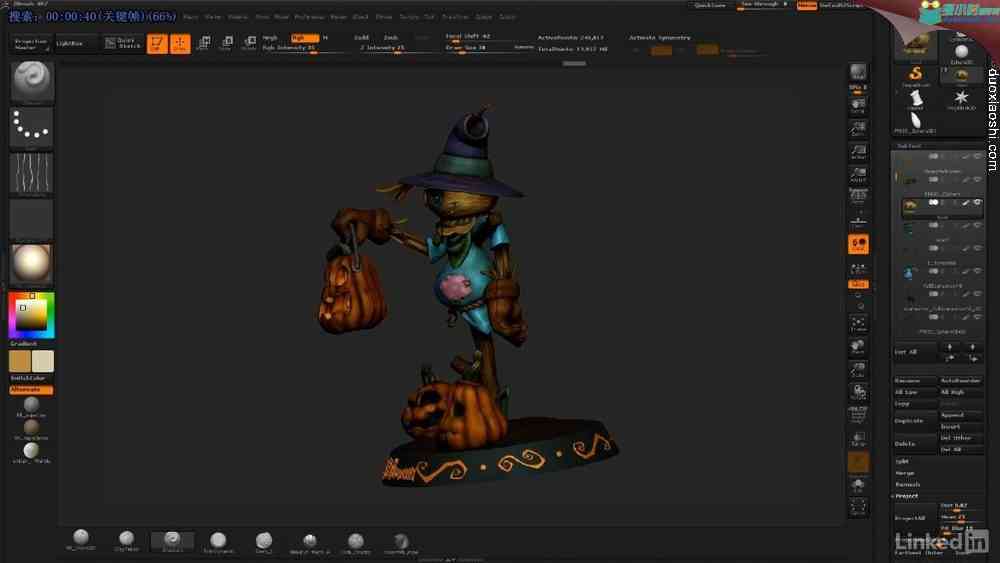The height and width of the screenshot is (563, 1000).
Task: Open the Render menu
Action: [339, 17]
